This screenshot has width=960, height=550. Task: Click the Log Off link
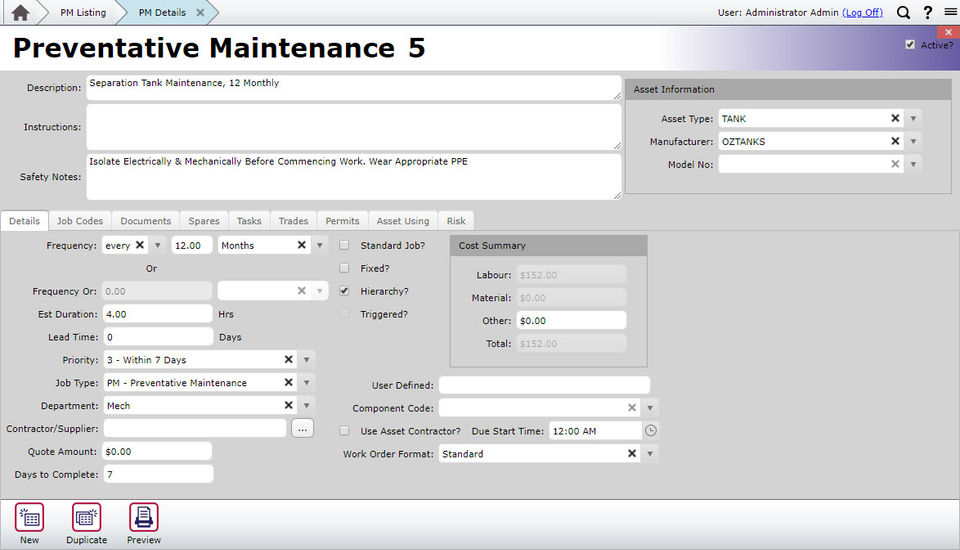(862, 13)
